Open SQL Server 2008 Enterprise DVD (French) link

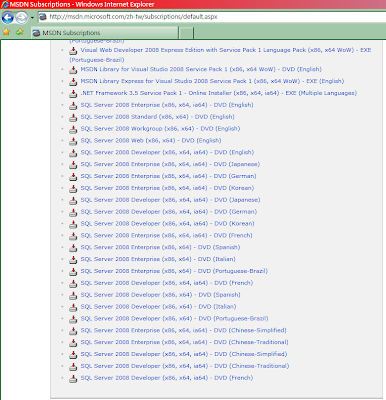pos(166,235)
